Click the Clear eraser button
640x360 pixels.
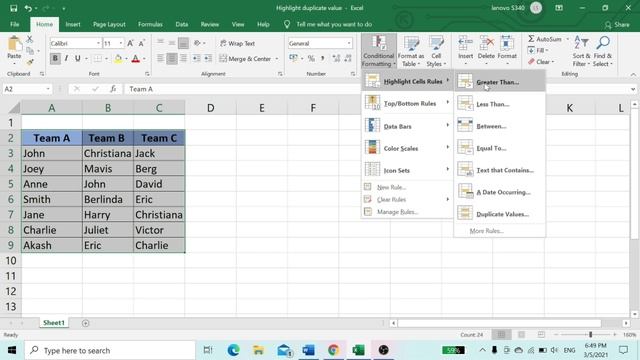click(541, 62)
